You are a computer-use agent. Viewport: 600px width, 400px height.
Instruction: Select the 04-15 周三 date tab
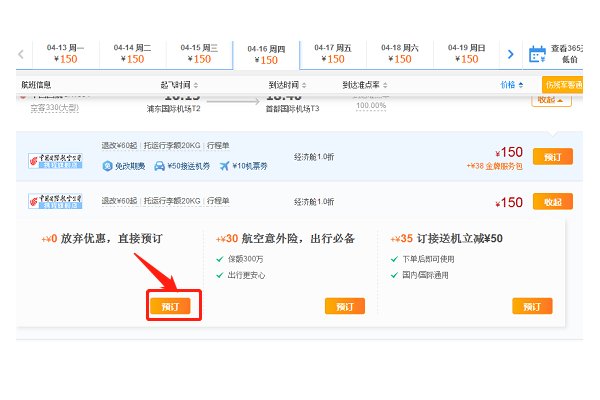[199, 54]
